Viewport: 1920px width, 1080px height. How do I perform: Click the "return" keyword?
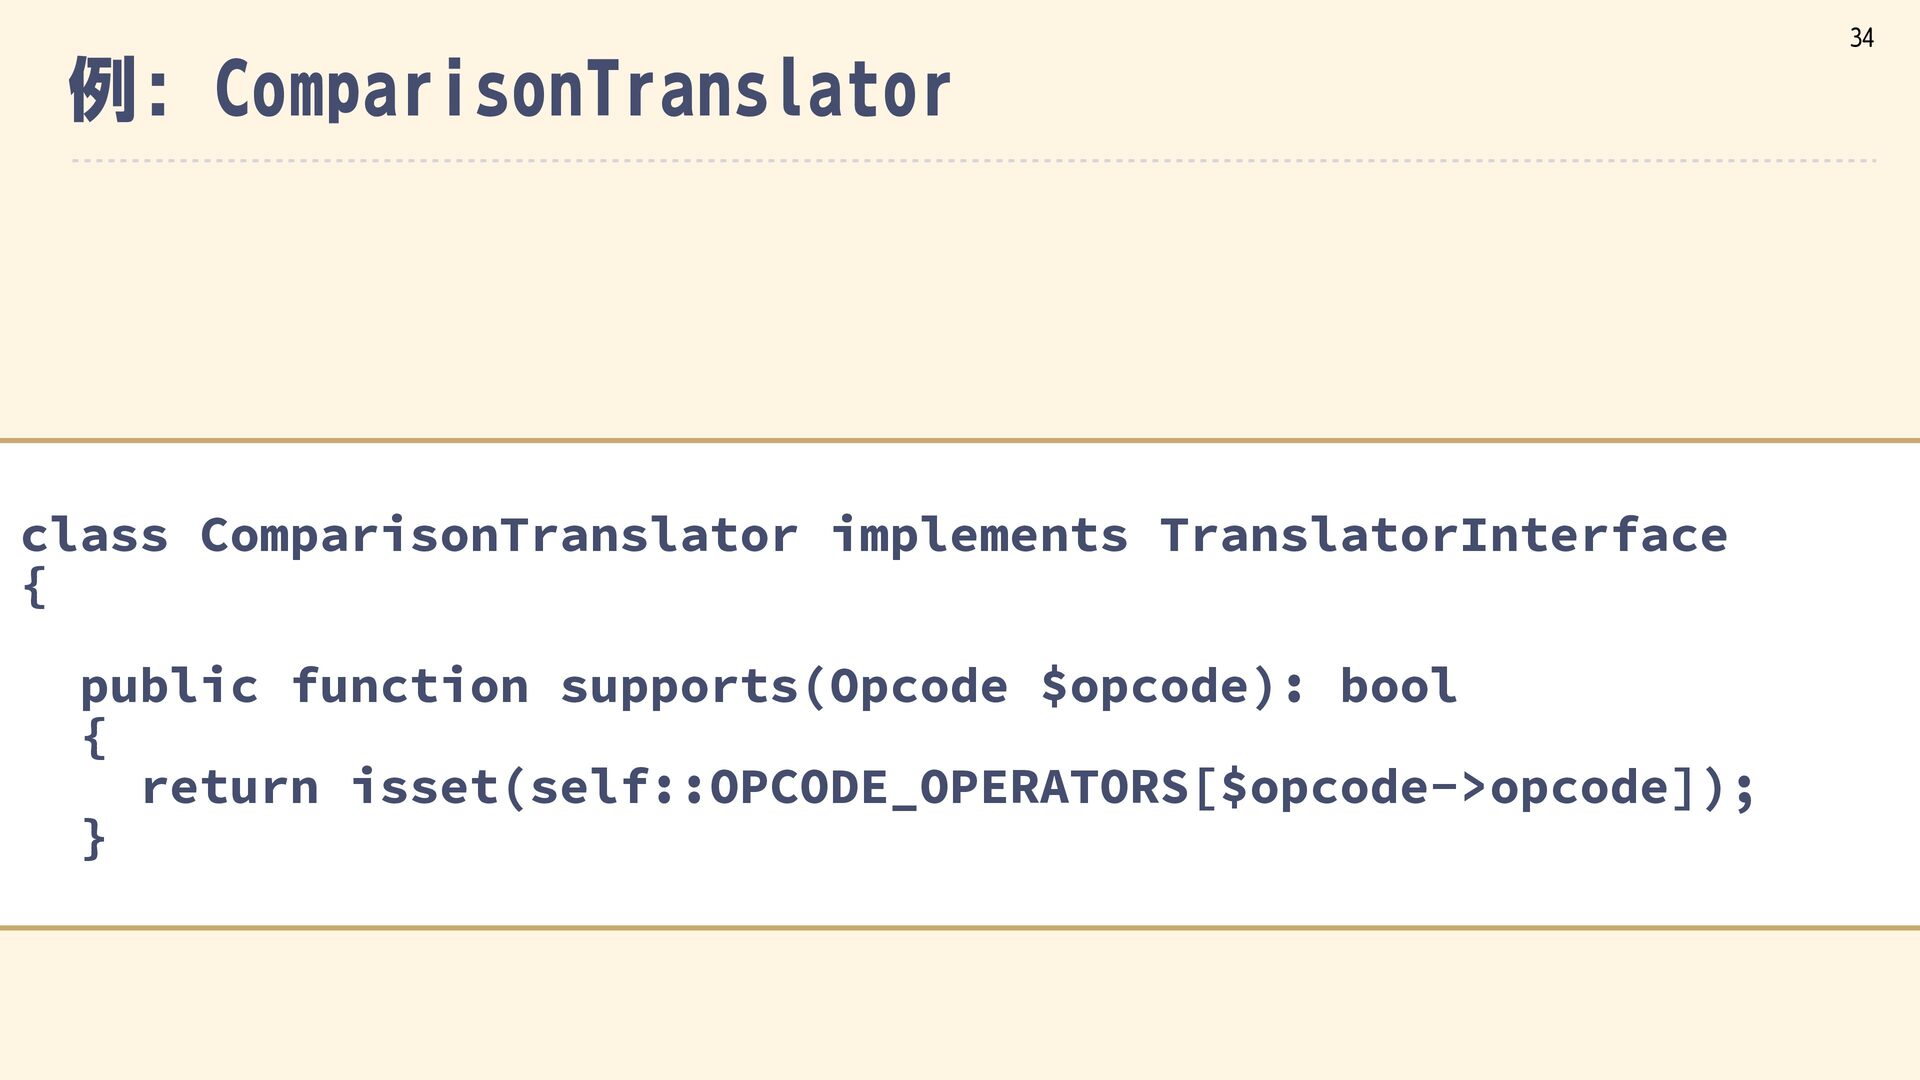tap(230, 788)
